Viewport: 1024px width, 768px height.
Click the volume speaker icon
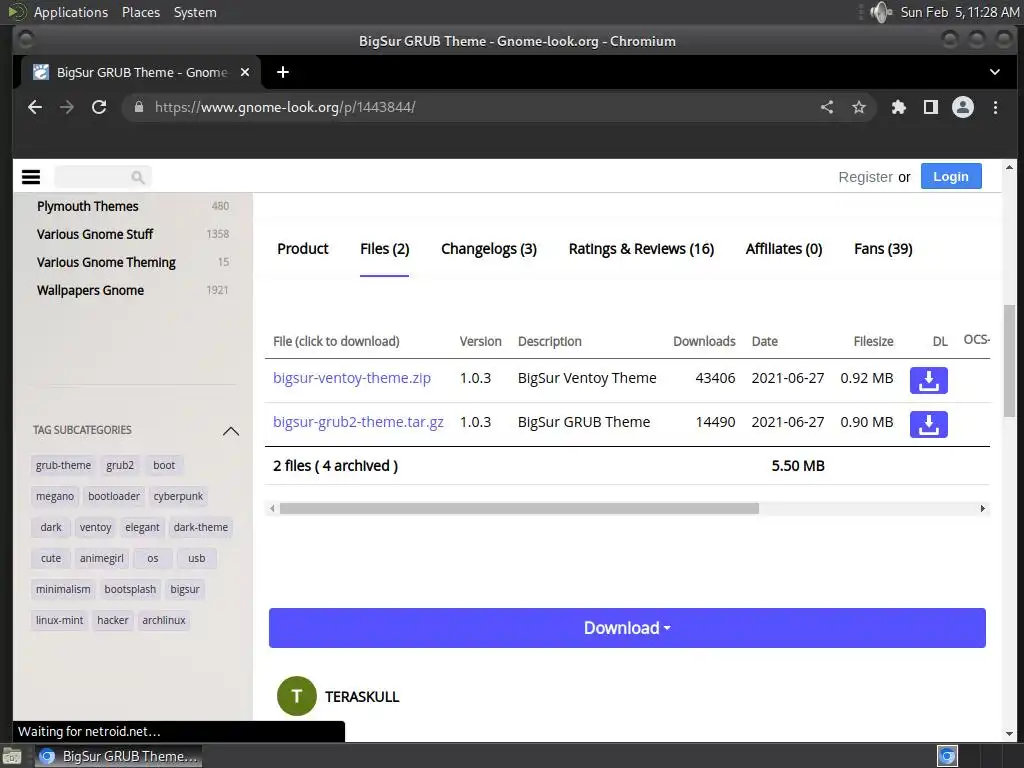880,12
